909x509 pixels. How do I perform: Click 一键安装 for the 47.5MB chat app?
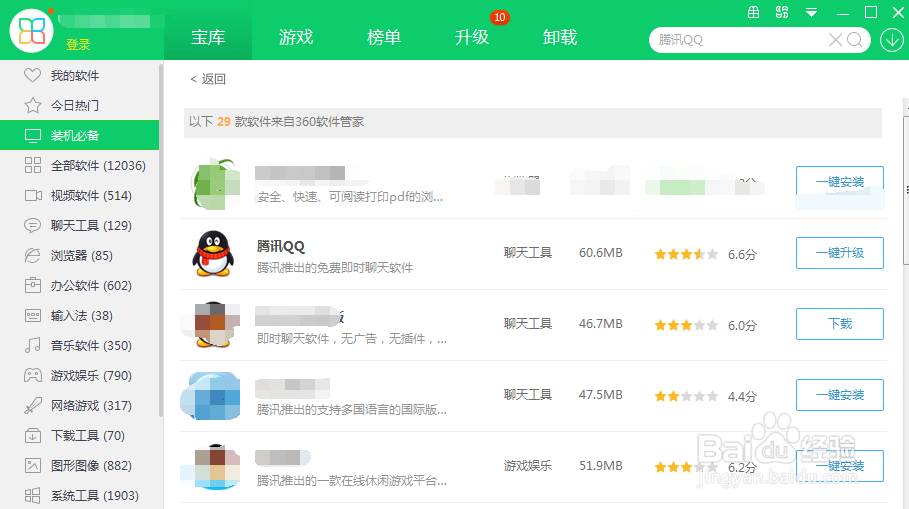(839, 395)
